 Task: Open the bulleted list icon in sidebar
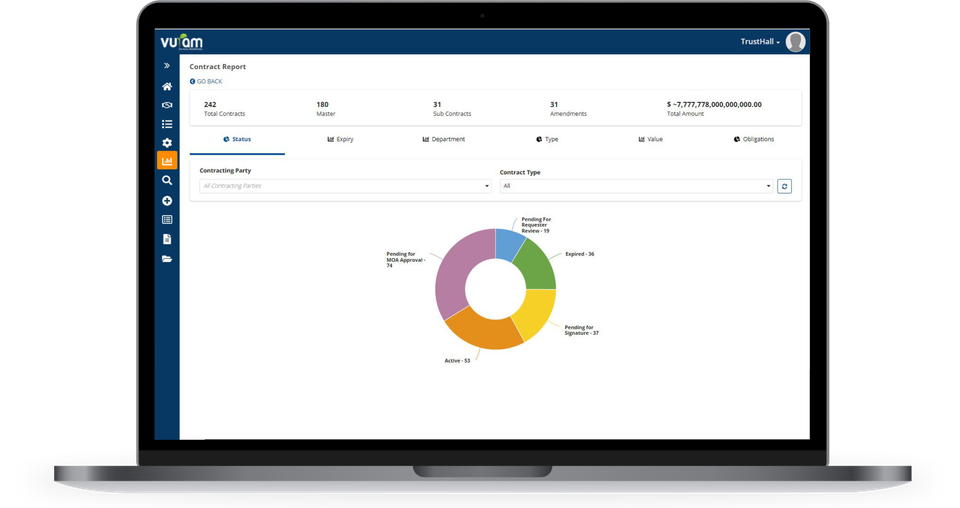(167, 124)
